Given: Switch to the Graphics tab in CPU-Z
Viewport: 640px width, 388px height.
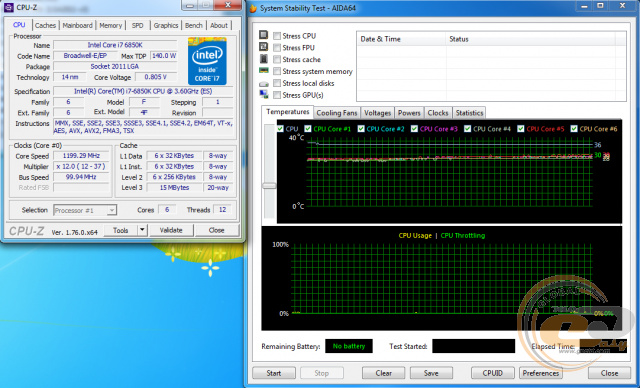Looking at the screenshot, I should tap(166, 25).
